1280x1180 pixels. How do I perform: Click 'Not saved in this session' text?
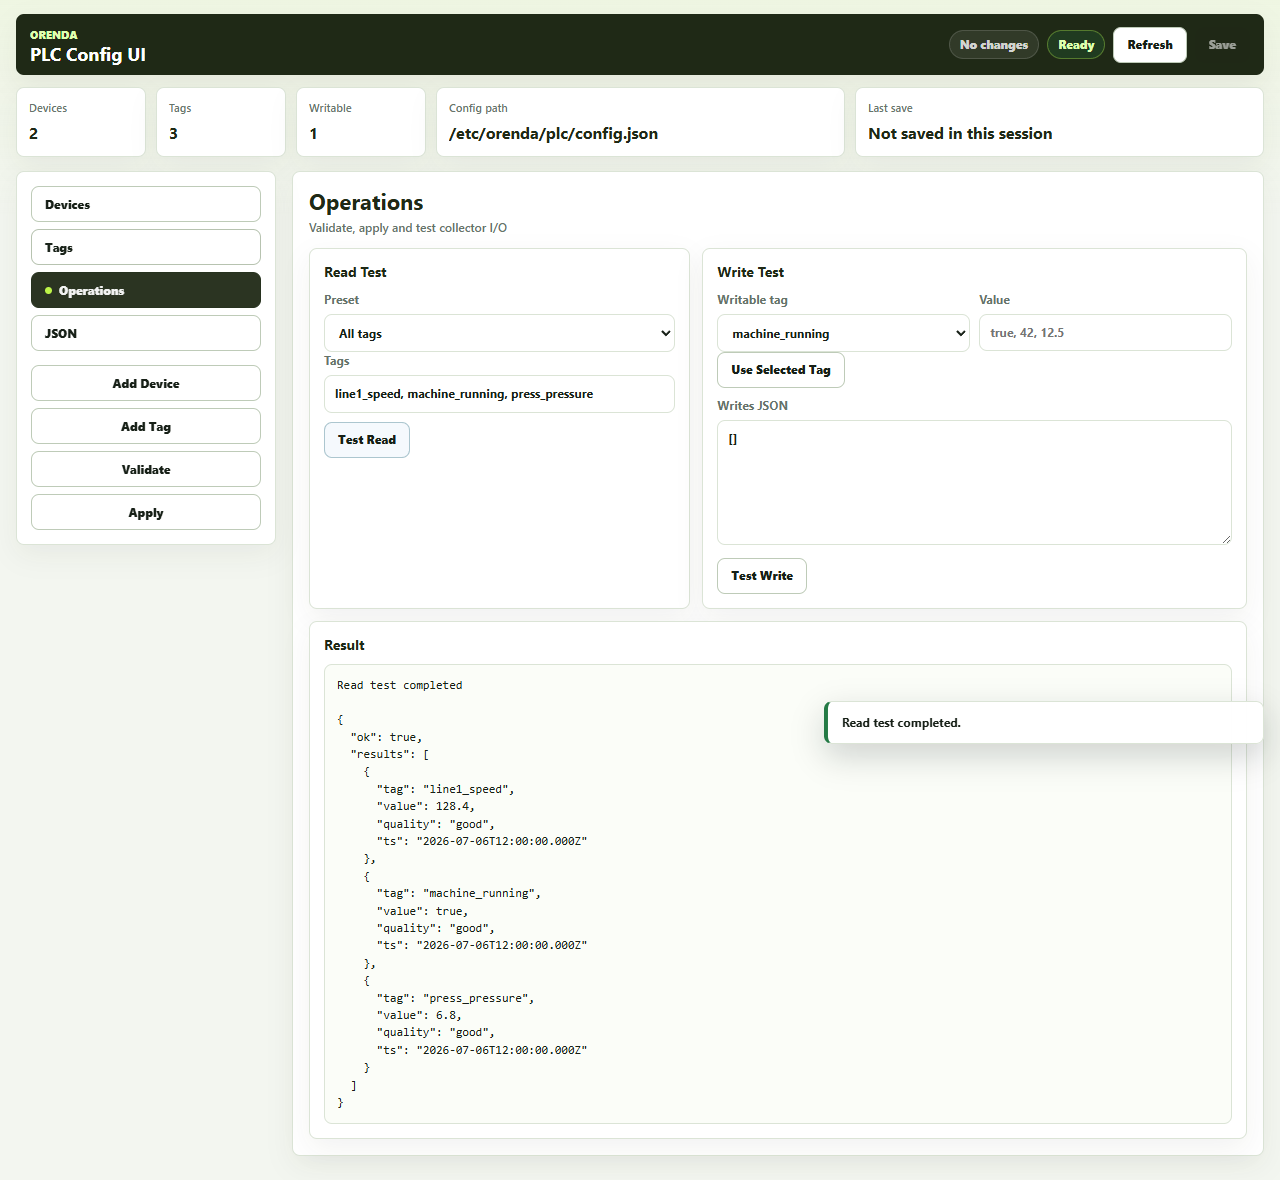960,134
